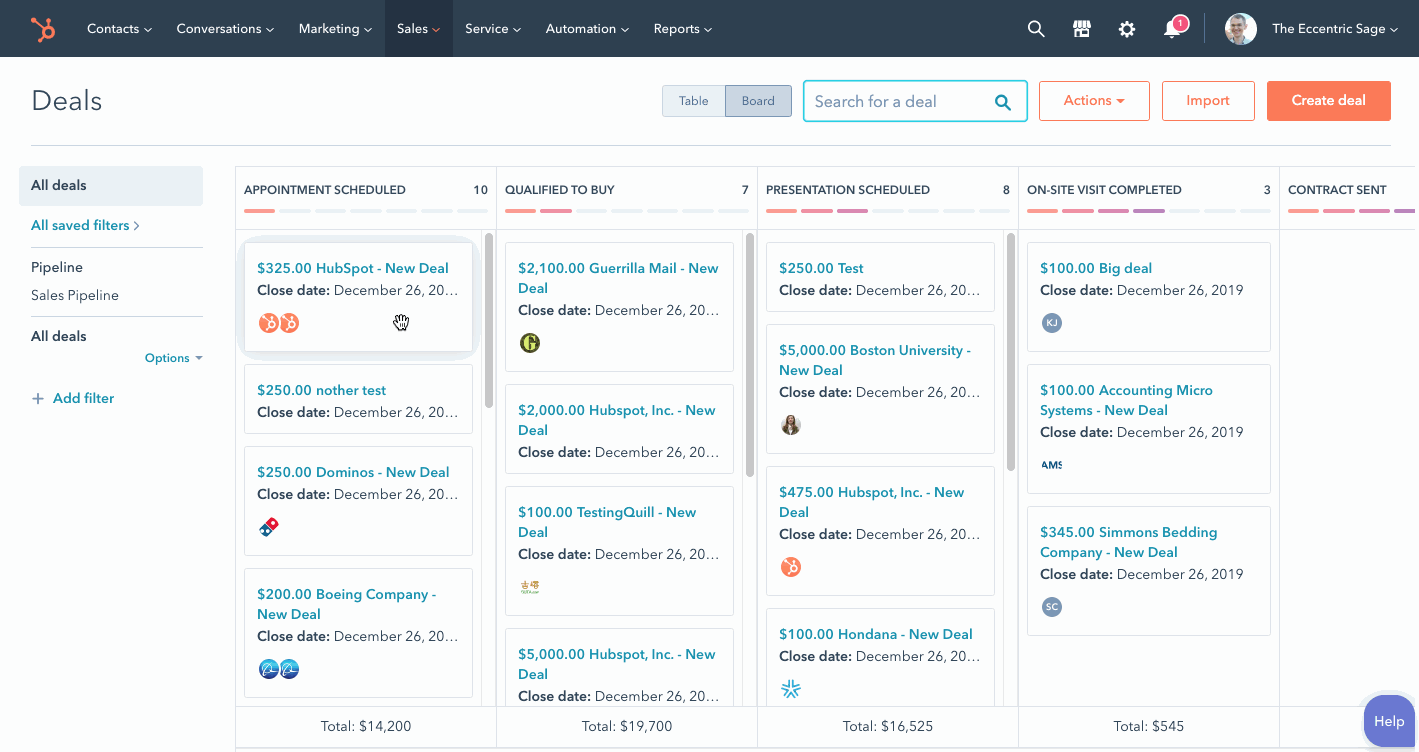Open the Settings gear icon
Viewport: 1419px width, 752px height.
[x=1127, y=29]
